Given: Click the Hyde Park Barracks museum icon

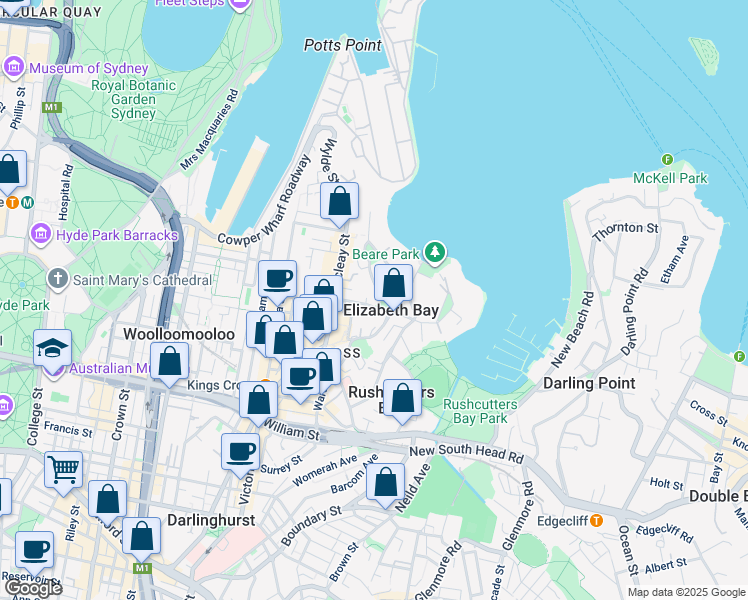Looking at the screenshot, I should [41, 234].
